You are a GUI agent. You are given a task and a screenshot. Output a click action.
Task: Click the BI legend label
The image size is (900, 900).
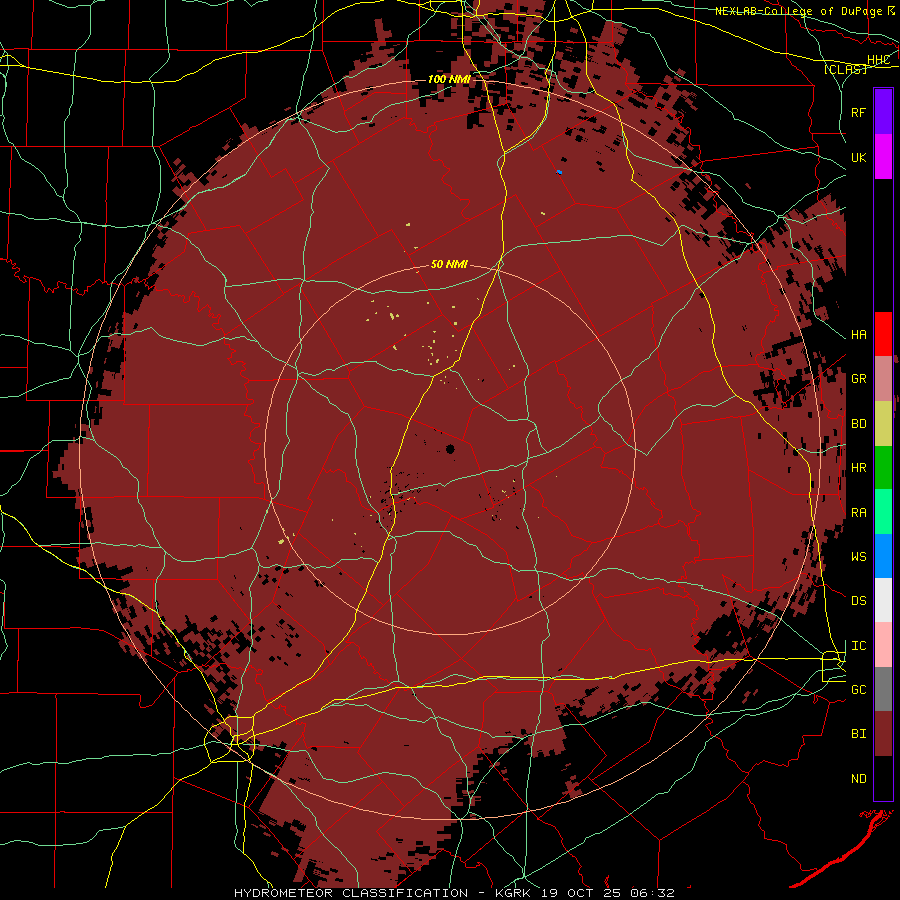(858, 734)
